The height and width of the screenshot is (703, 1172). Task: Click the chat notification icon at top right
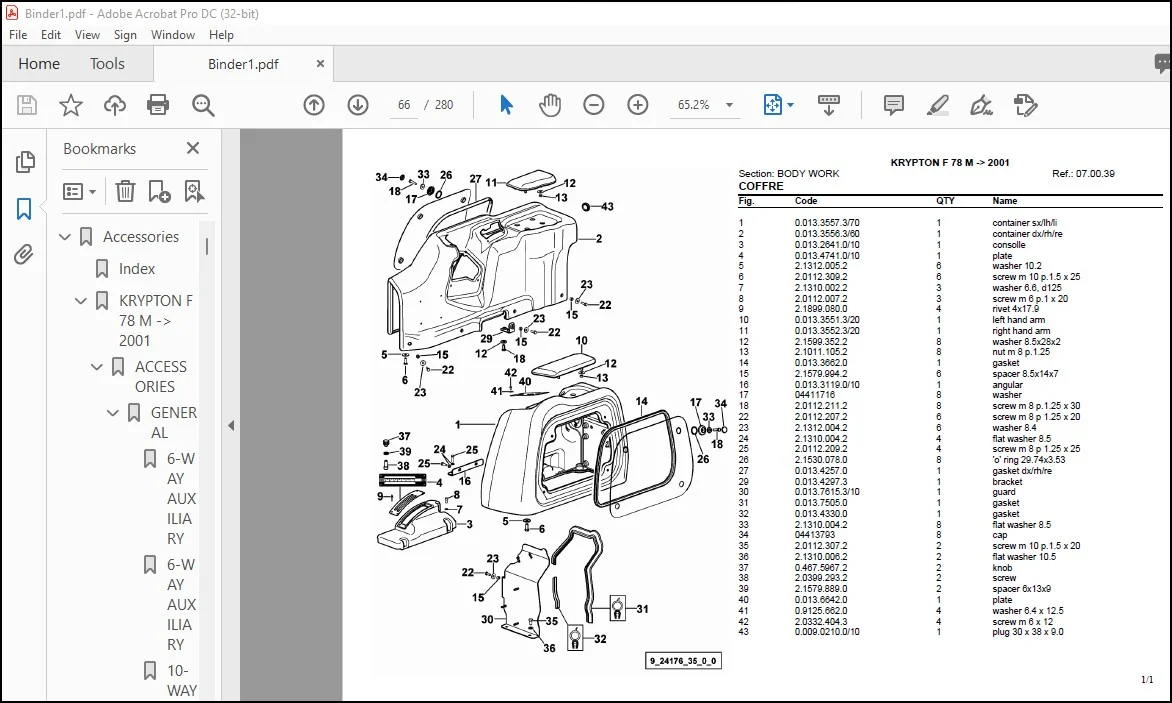(1162, 64)
